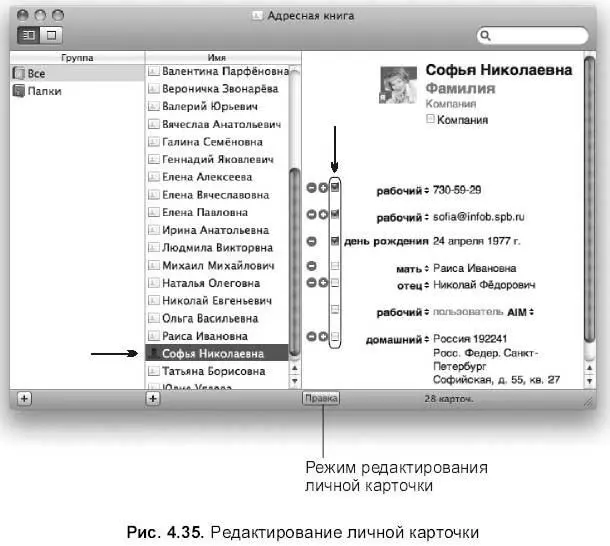Select contact Елена Алексеева
Image resolution: width=610 pixels, height=546 pixels.
tap(217, 177)
